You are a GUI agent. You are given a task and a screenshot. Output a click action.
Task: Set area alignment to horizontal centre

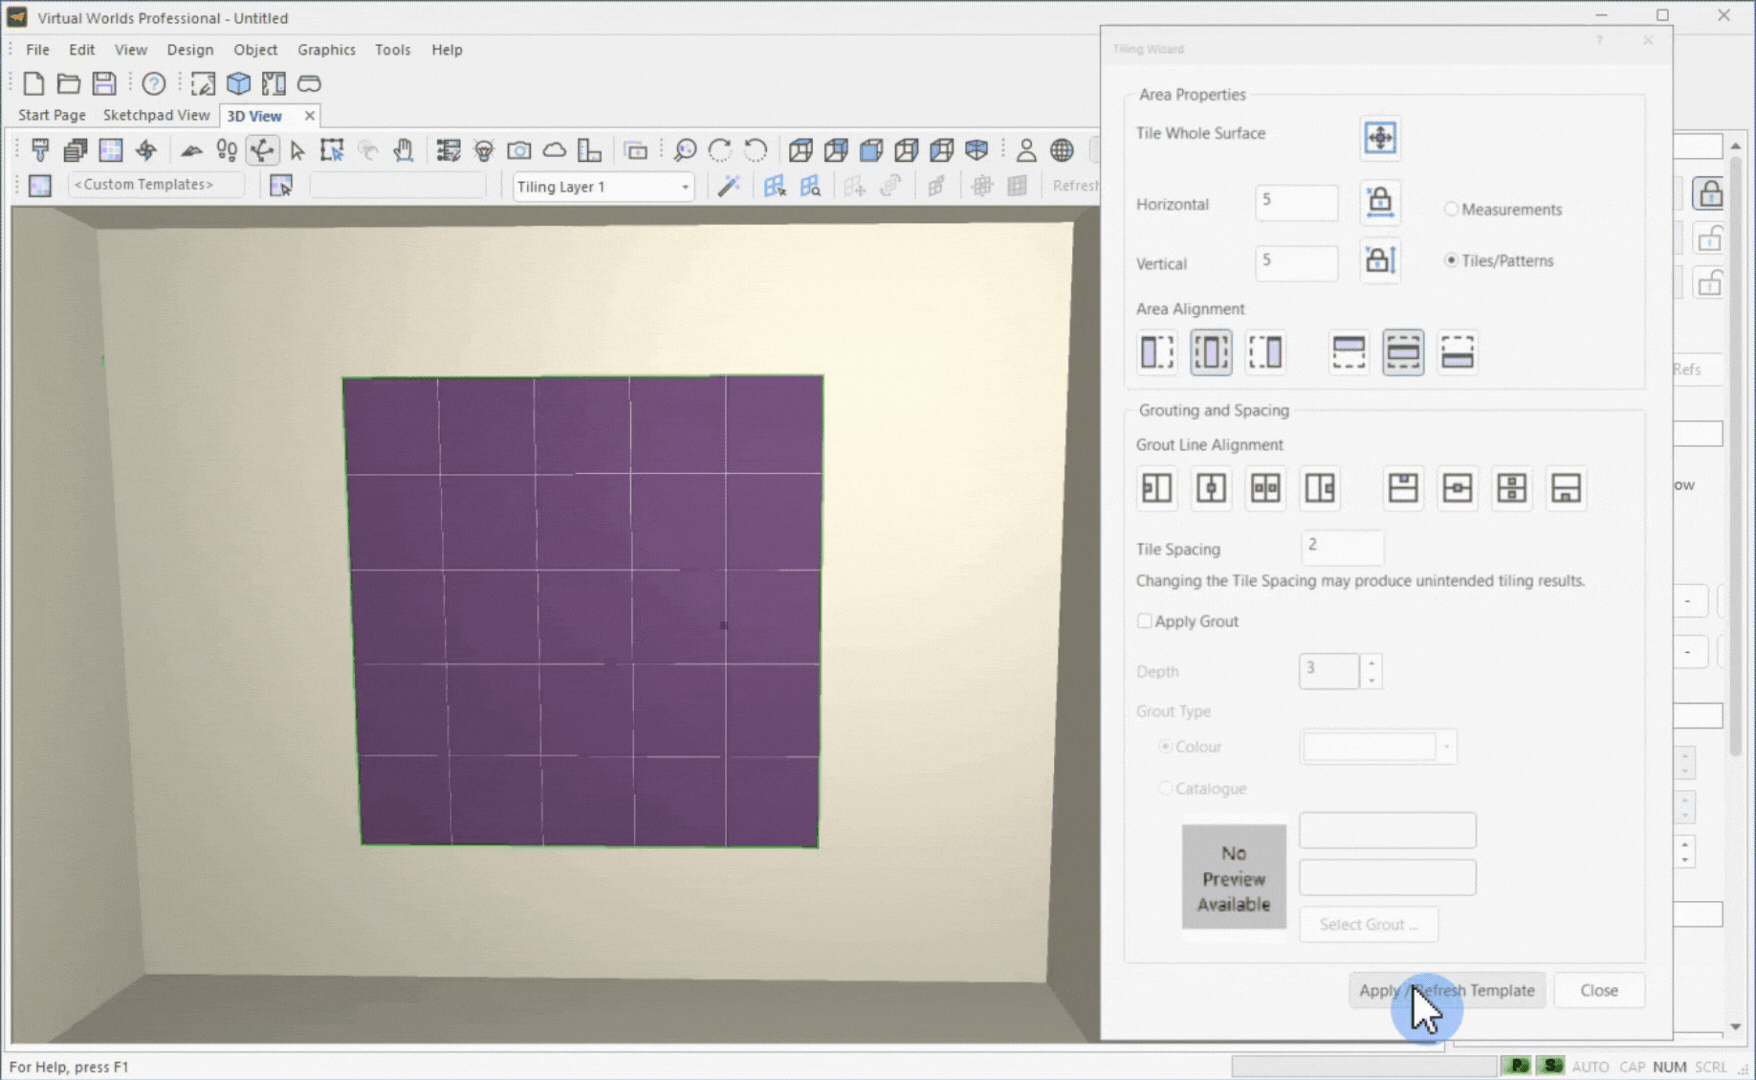click(1211, 352)
